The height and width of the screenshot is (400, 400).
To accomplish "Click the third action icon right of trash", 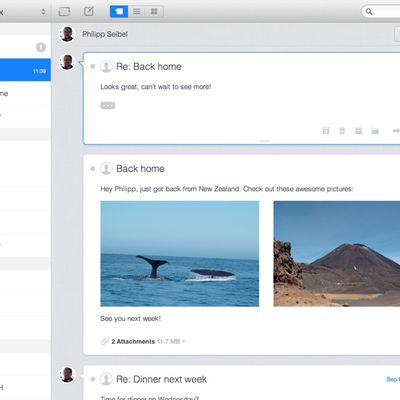I will [358, 131].
